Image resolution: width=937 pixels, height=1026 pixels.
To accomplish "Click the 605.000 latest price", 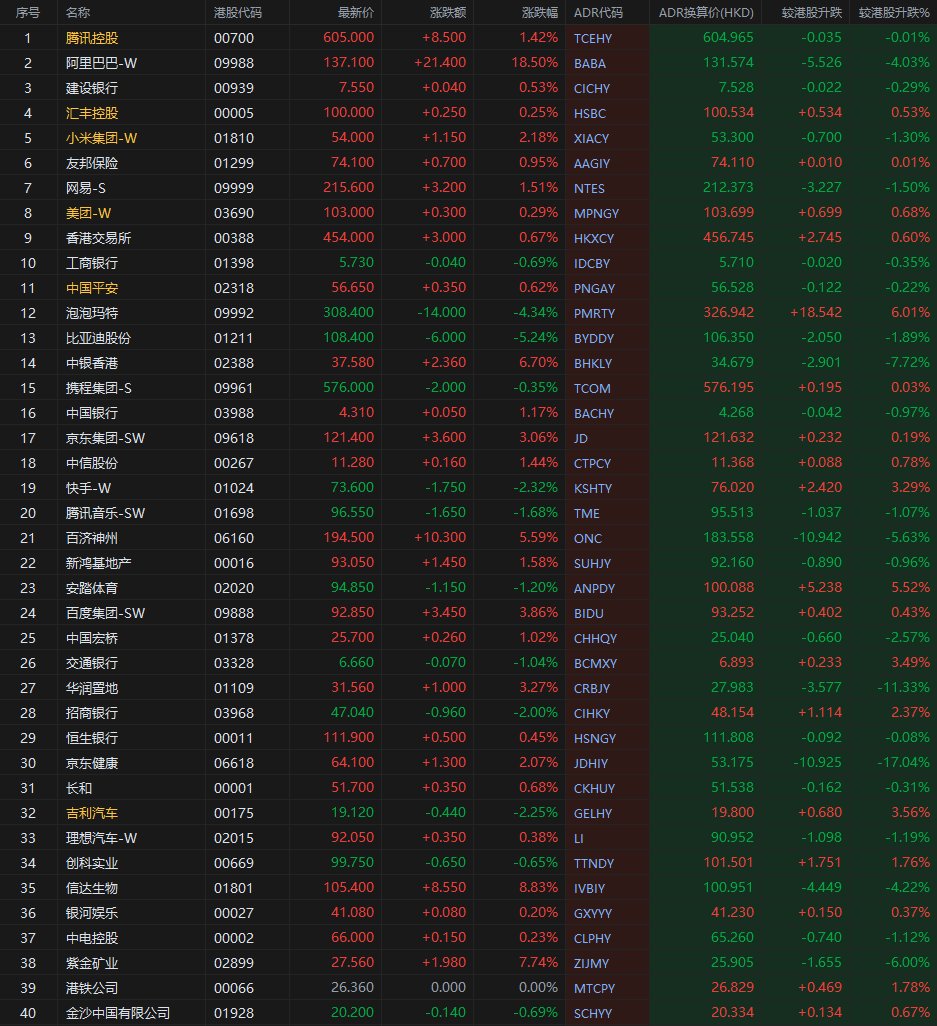I will (x=349, y=37).
